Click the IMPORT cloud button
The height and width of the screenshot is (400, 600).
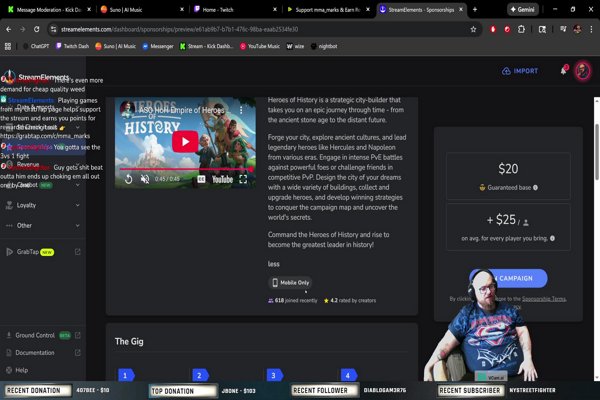pos(520,71)
